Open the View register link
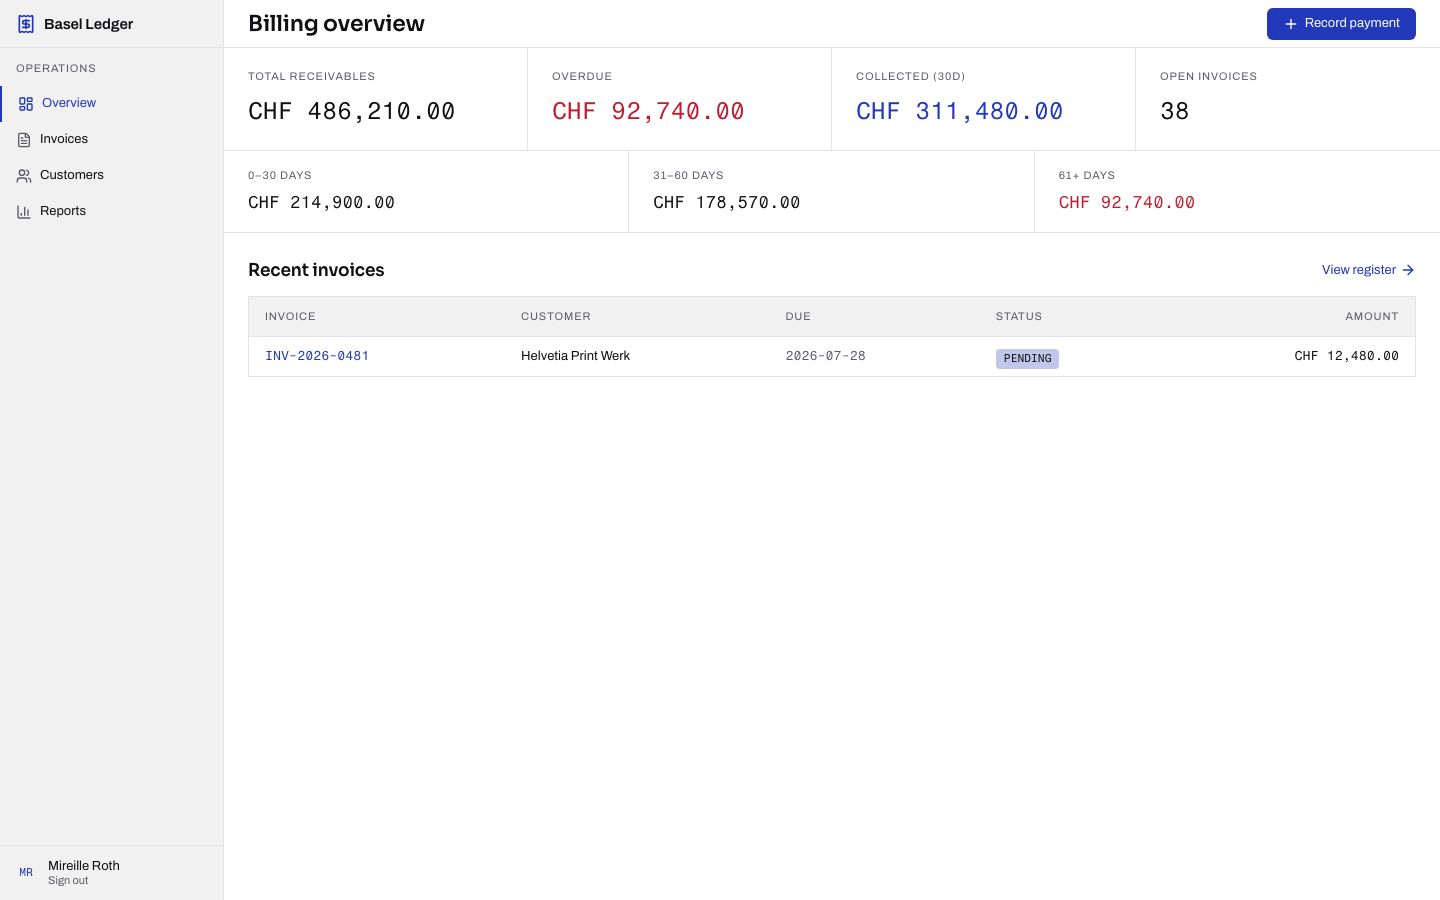This screenshot has width=1440, height=900. tap(1368, 270)
